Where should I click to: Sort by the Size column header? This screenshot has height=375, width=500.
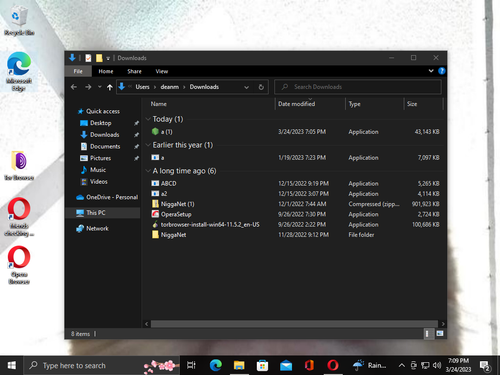click(x=412, y=104)
